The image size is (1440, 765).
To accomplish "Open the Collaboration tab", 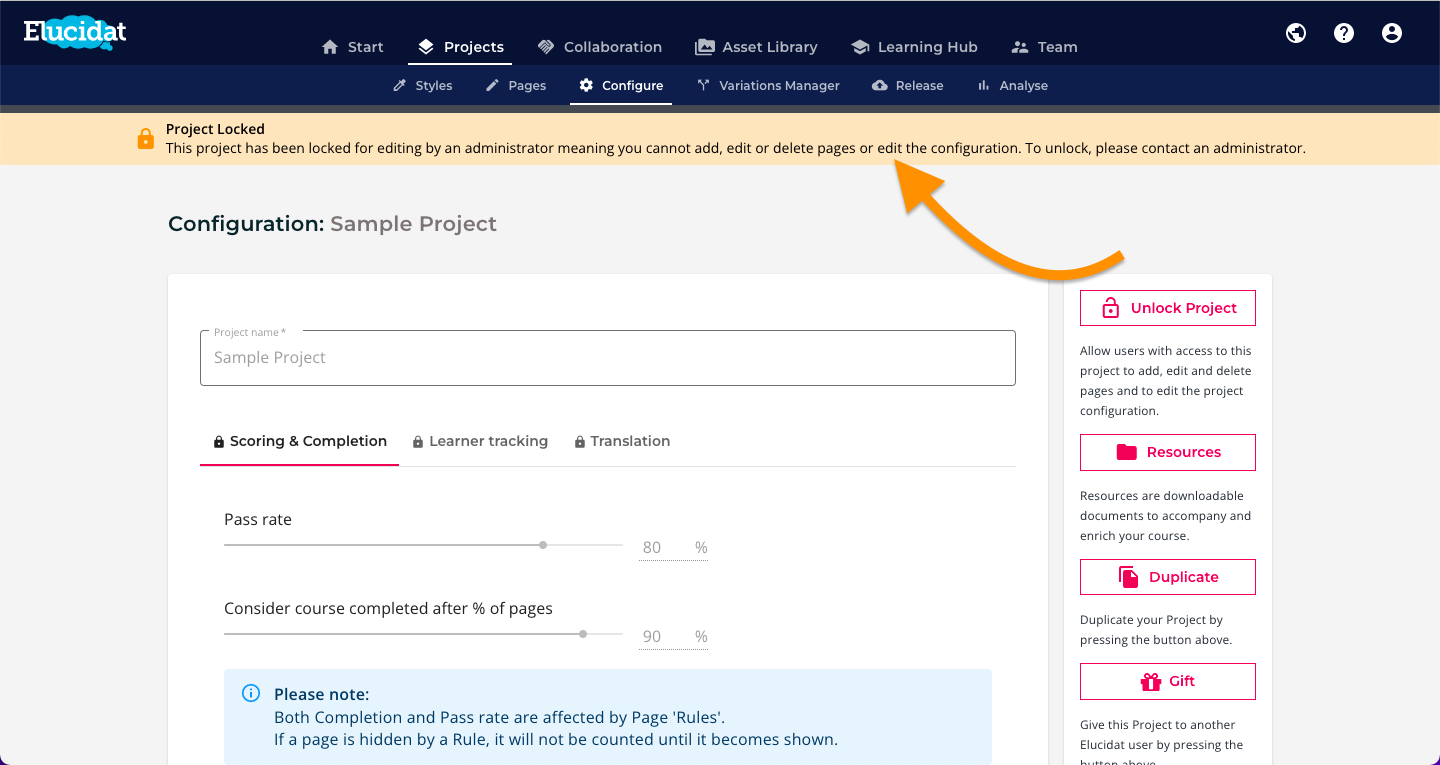I will [599, 47].
